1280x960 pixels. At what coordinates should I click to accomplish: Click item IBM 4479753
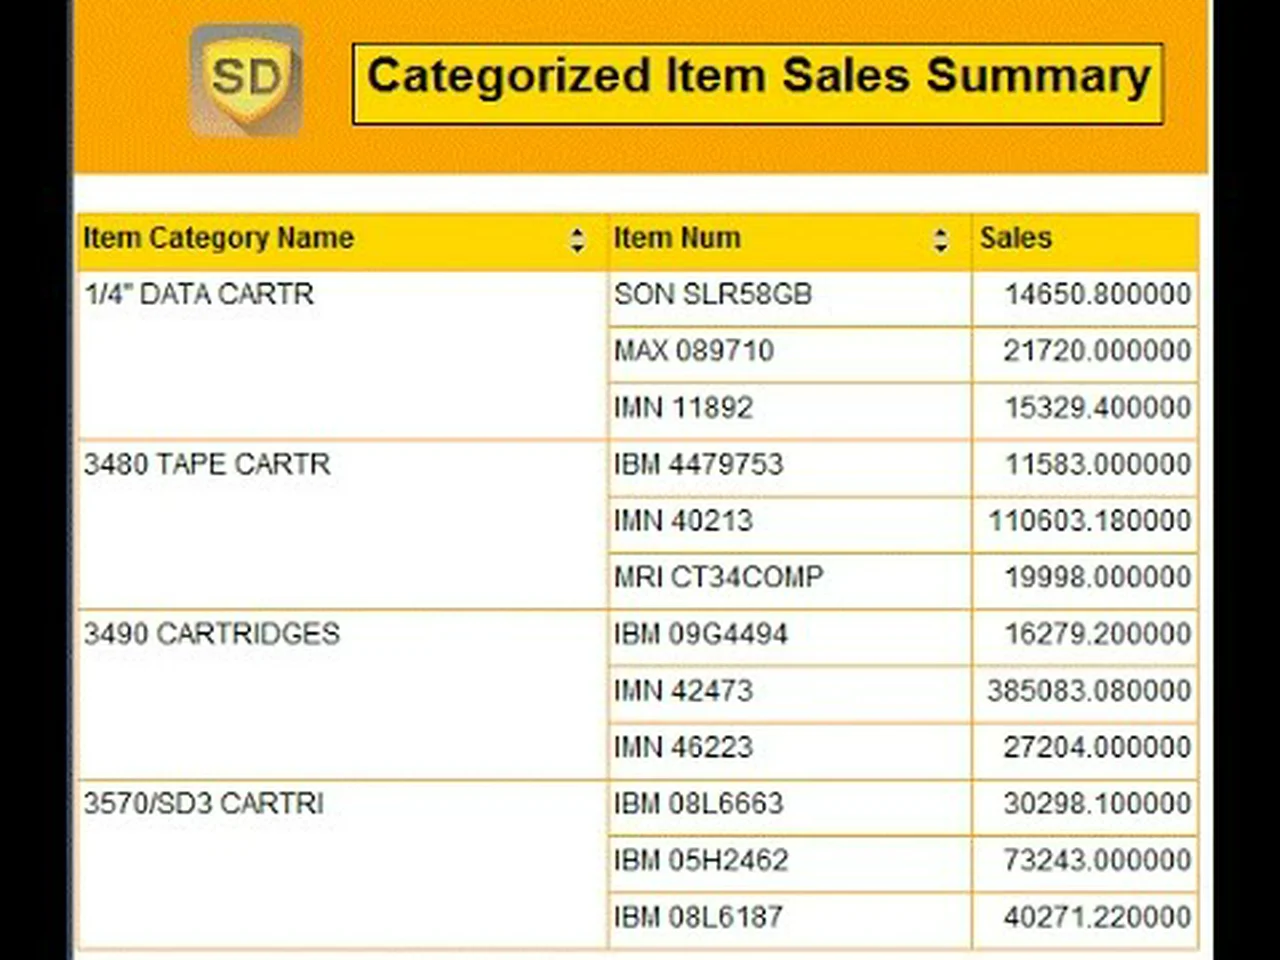pyautogui.click(x=699, y=464)
